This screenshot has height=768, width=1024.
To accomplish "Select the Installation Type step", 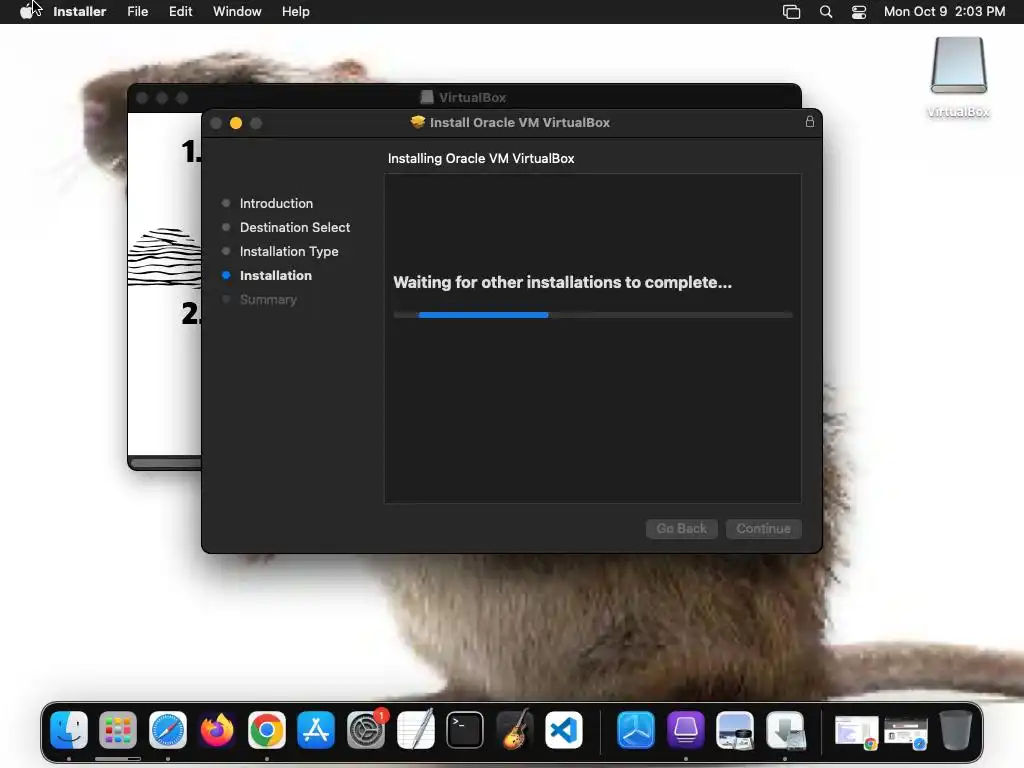I will pyautogui.click(x=289, y=251).
